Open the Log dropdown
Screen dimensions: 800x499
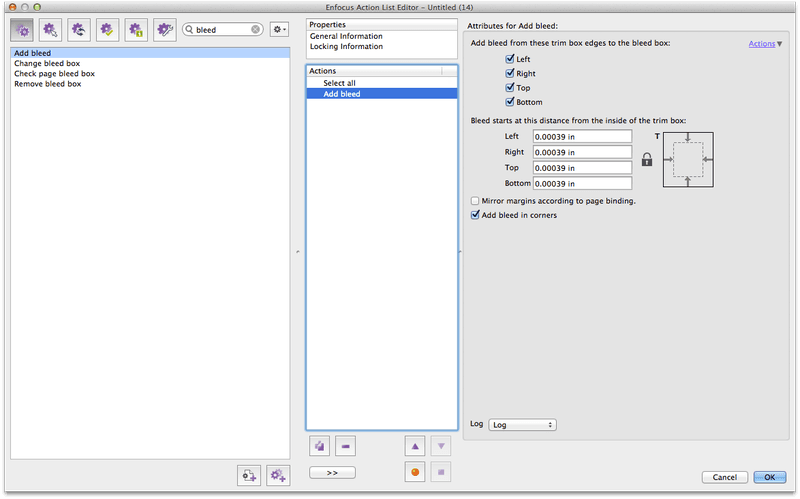(x=522, y=425)
